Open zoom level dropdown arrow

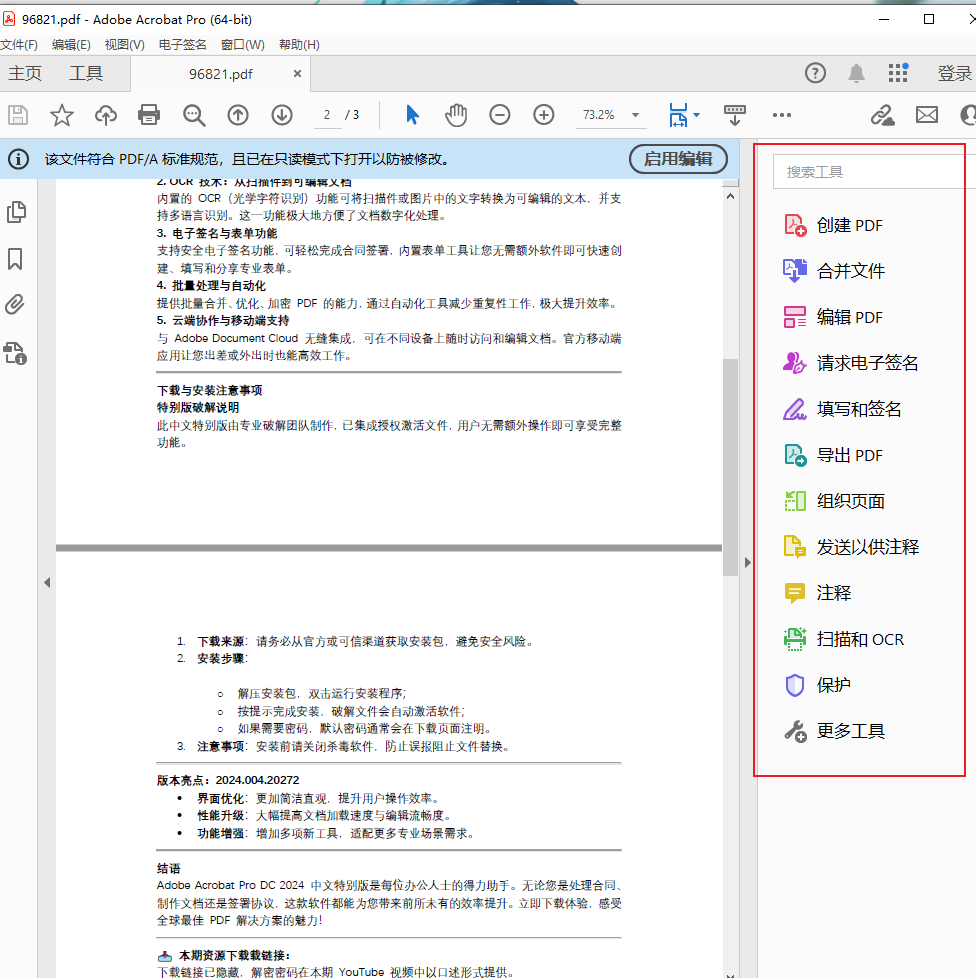tap(635, 115)
